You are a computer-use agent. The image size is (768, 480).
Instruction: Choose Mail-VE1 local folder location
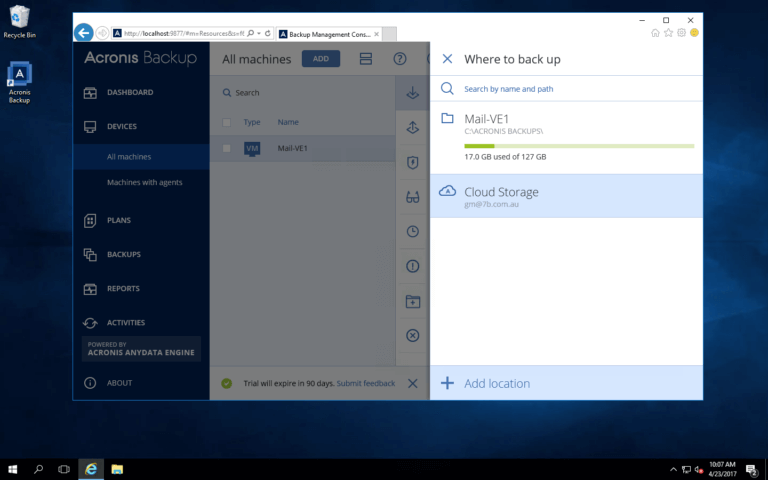pos(566,138)
